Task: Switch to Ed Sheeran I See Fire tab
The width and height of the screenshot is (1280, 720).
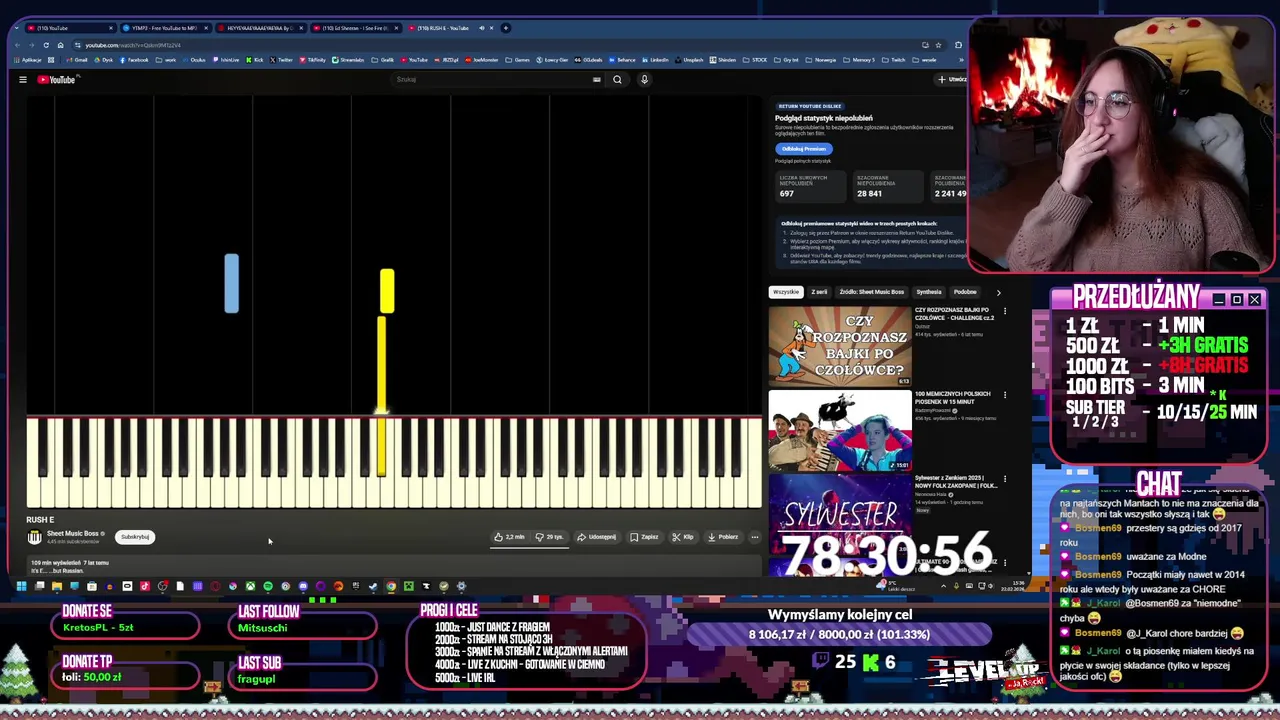Action: [356, 28]
